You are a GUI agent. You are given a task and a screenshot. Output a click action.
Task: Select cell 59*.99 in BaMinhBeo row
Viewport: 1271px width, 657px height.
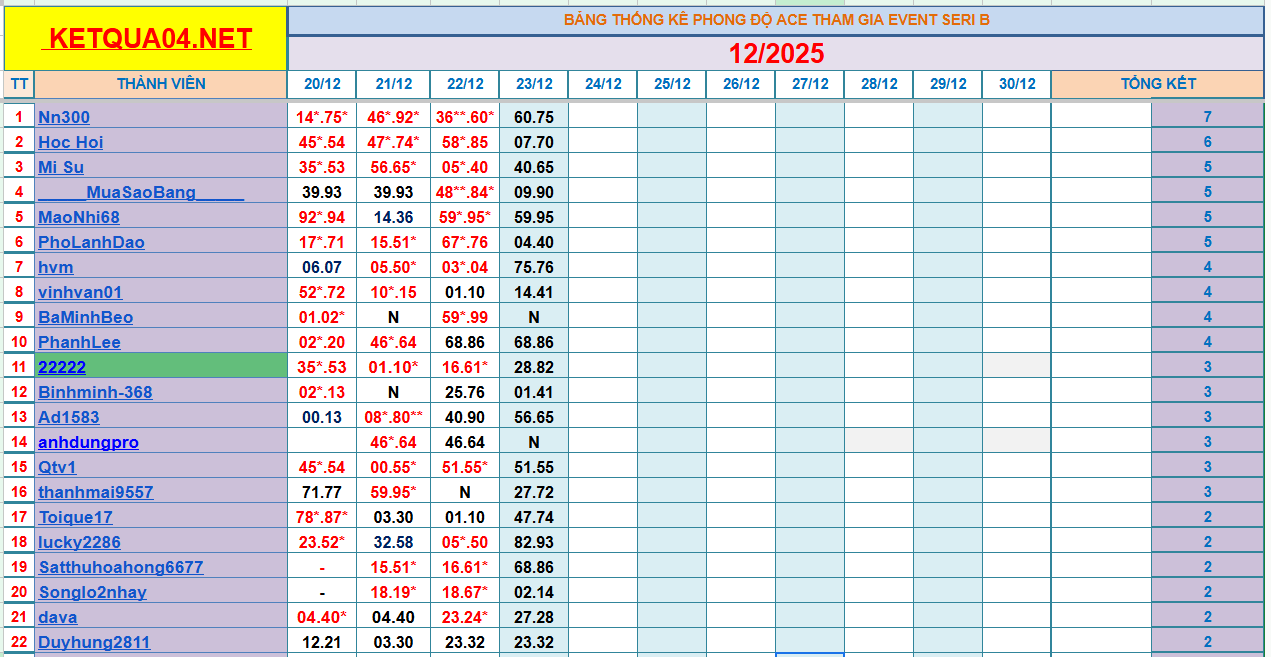click(465, 317)
